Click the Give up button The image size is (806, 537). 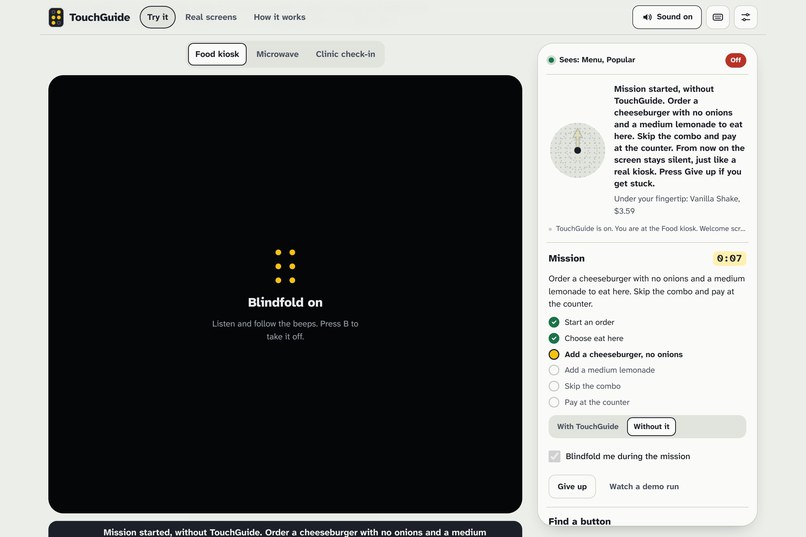[x=572, y=487]
